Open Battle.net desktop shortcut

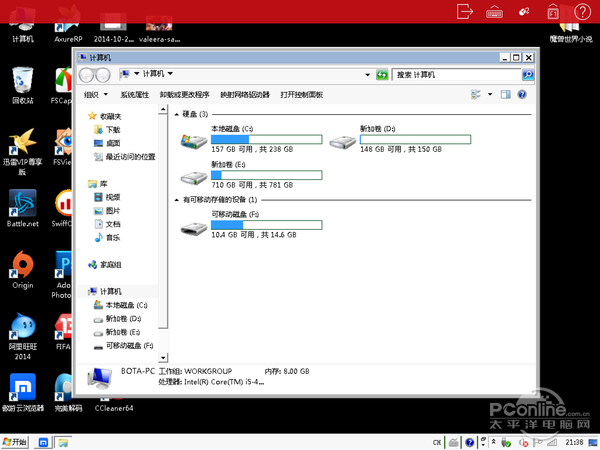coord(22,204)
